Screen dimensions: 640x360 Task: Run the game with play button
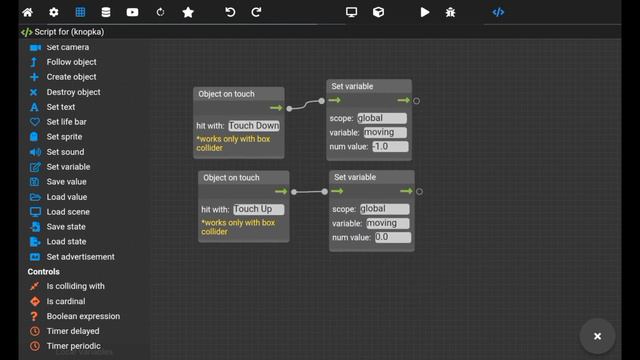point(425,12)
